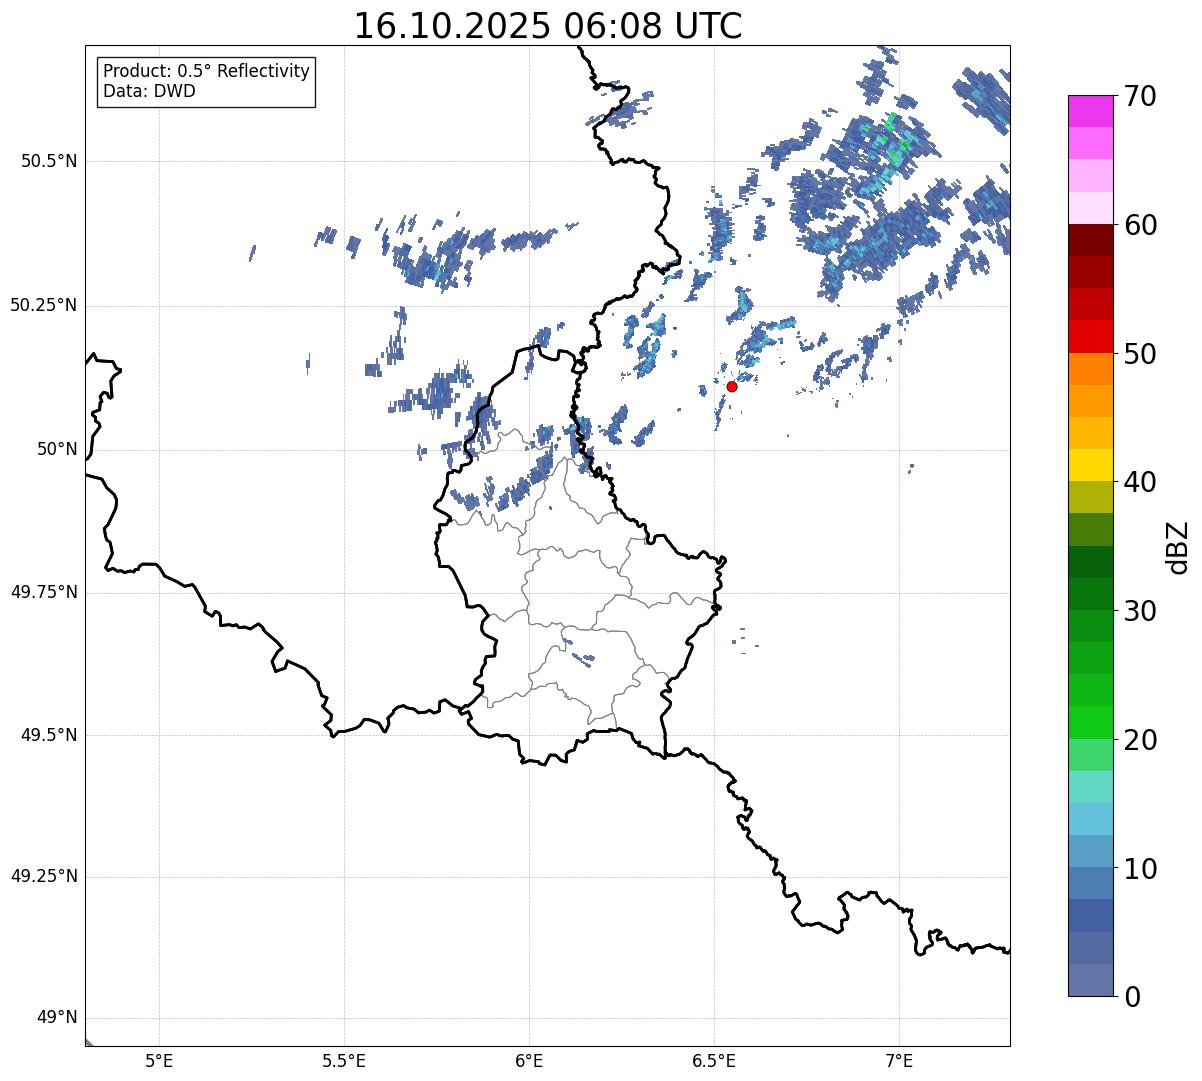Click the 50 tick on colorbar

coord(1139,354)
